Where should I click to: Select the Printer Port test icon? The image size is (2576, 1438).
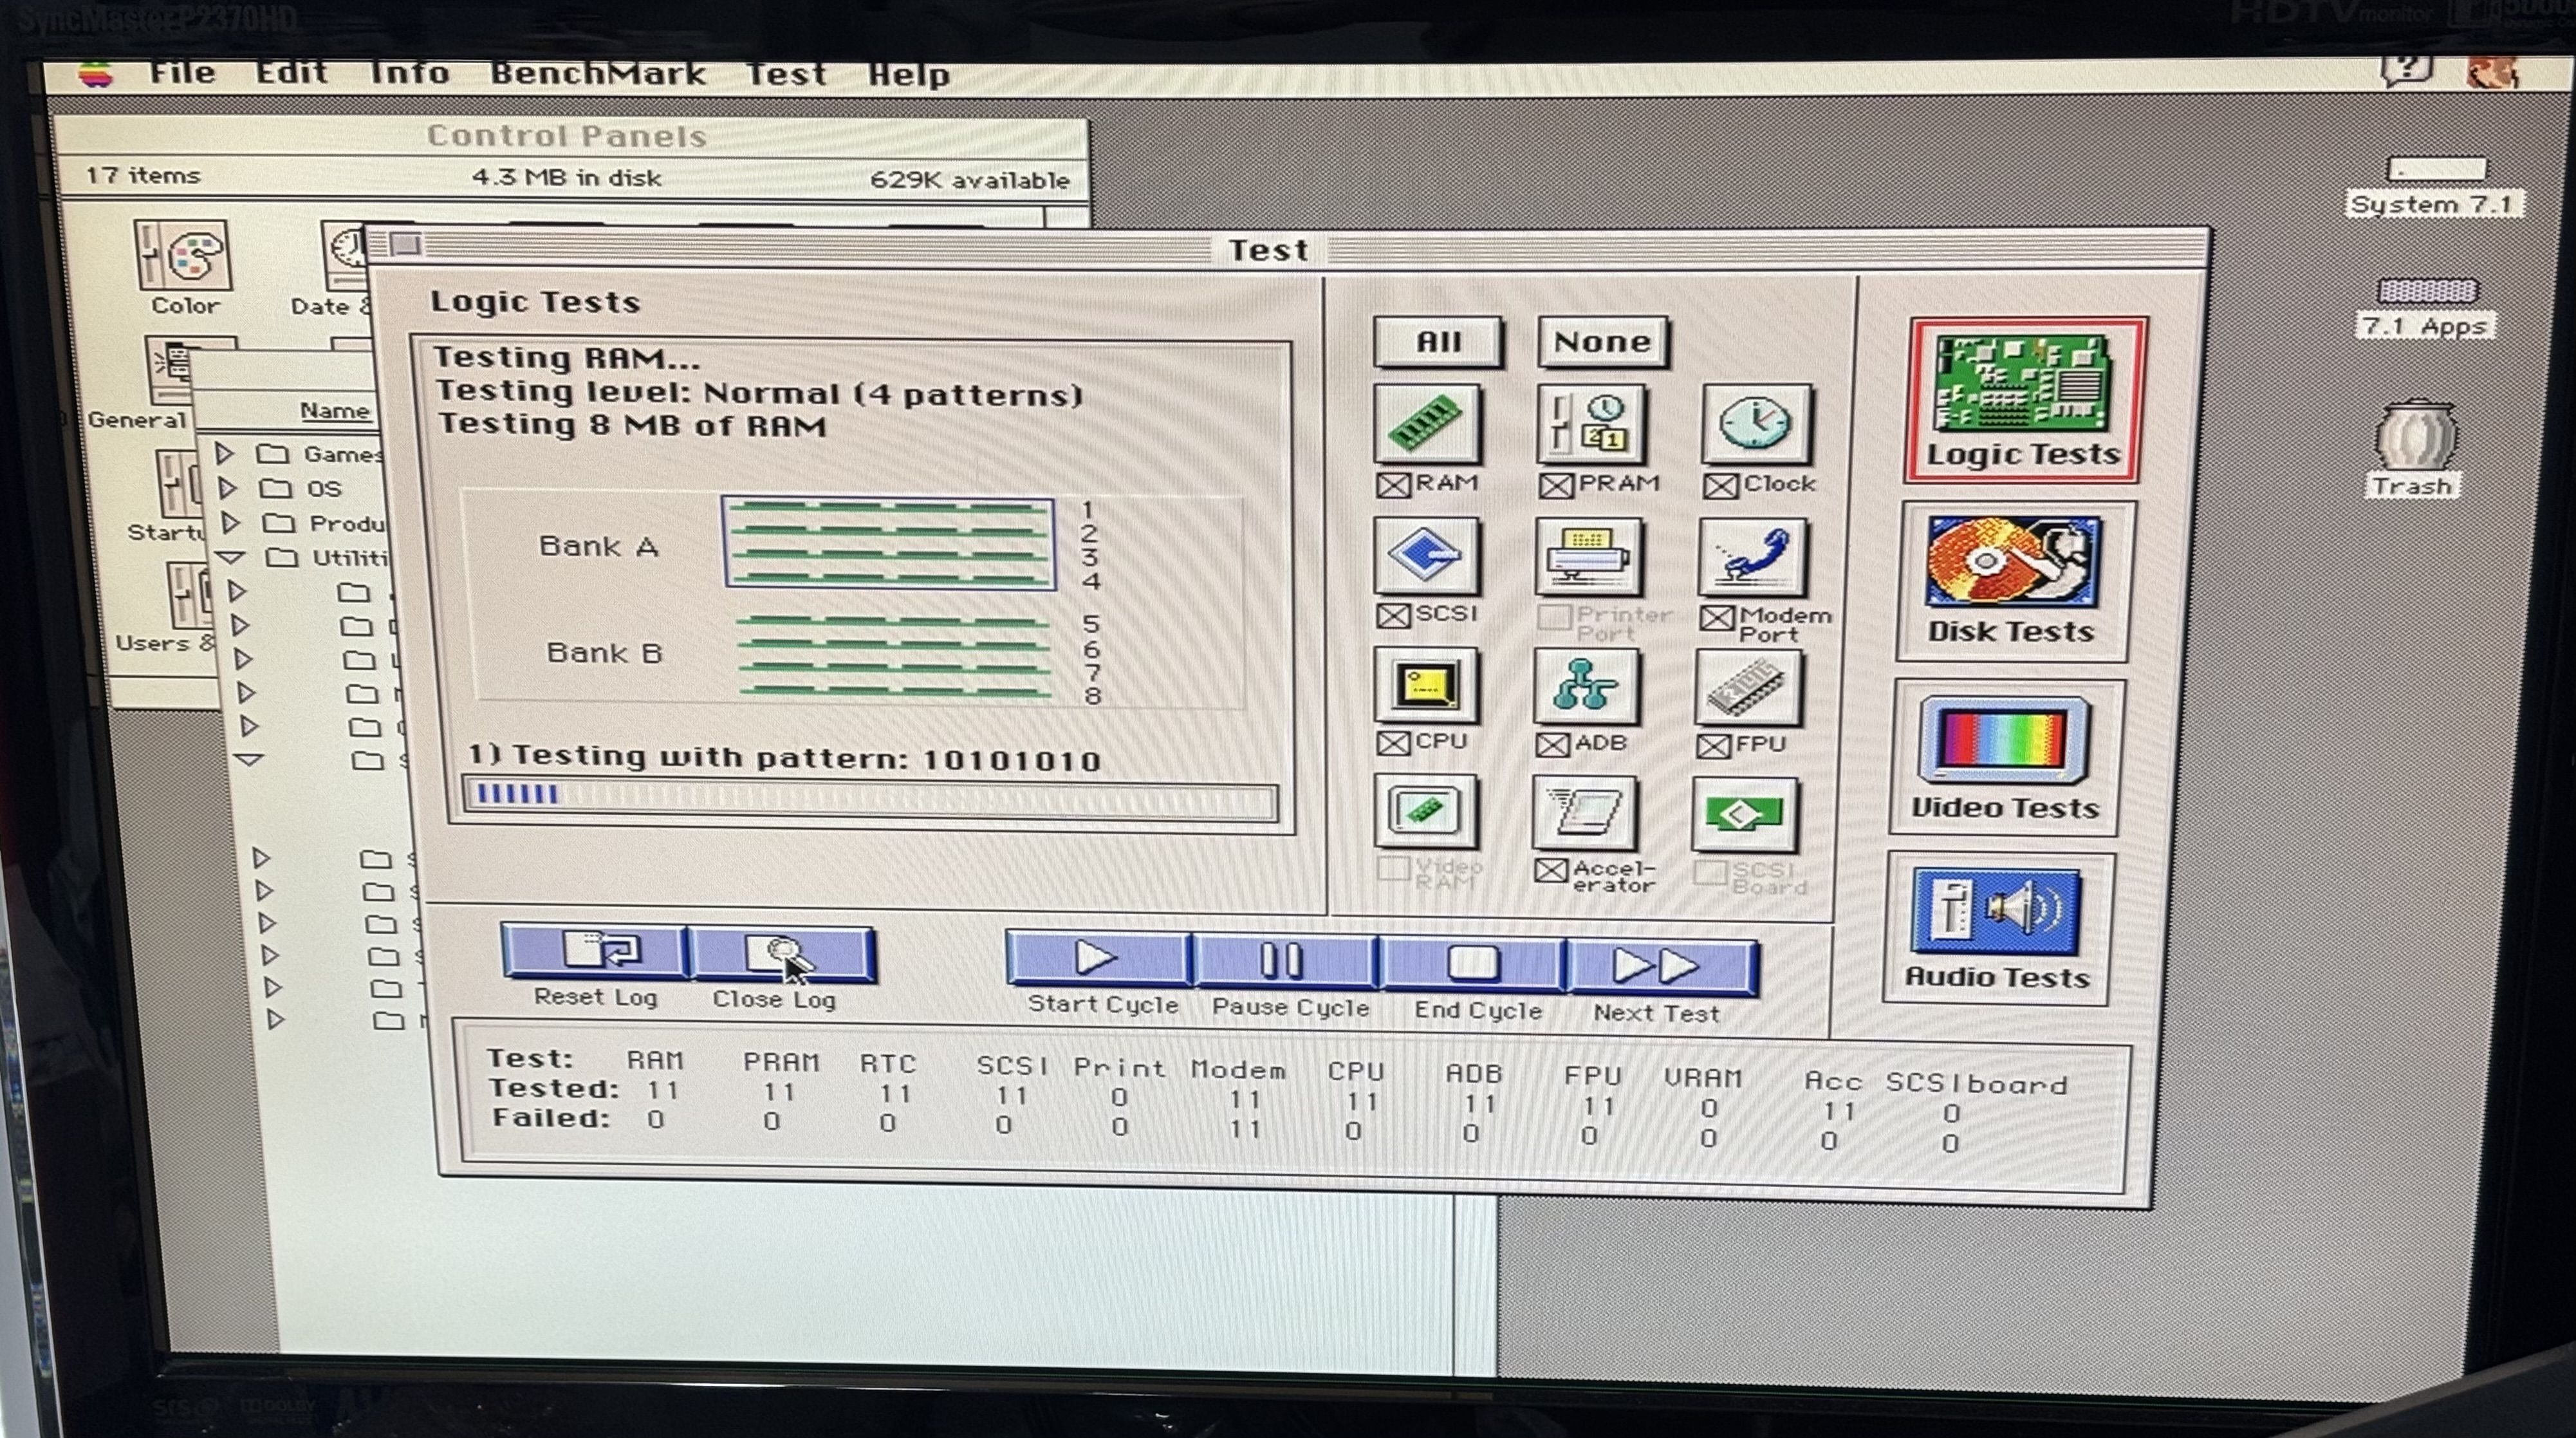[x=1588, y=556]
